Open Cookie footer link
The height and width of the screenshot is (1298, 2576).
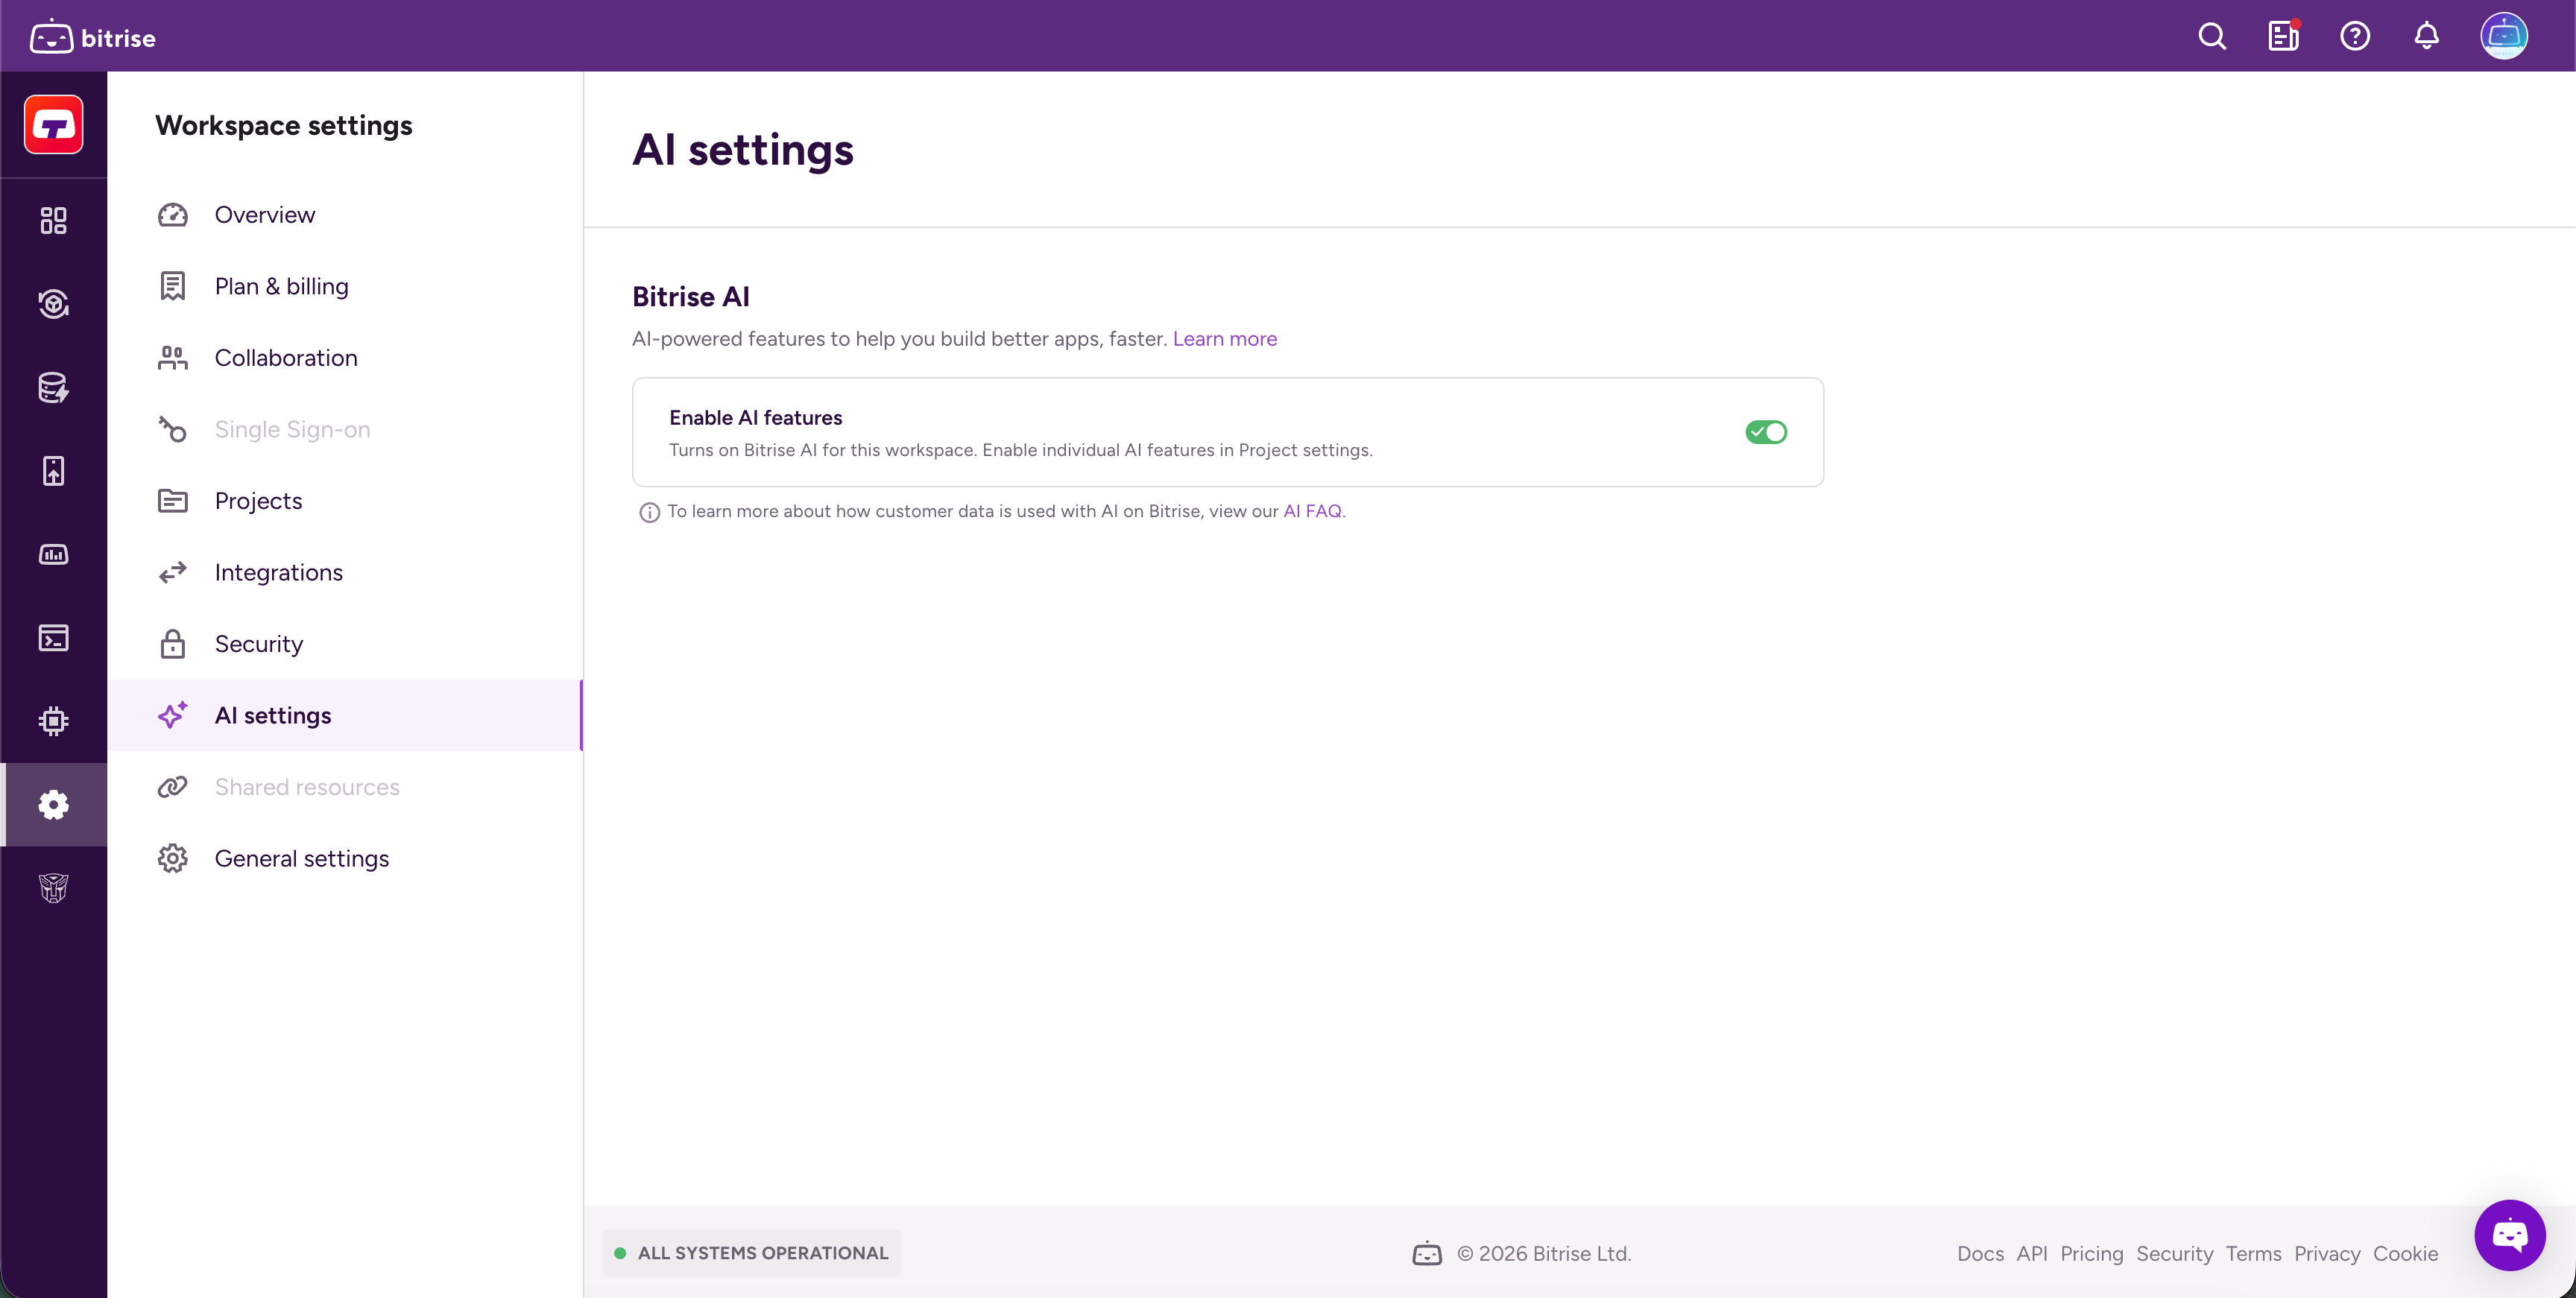(x=2405, y=1254)
